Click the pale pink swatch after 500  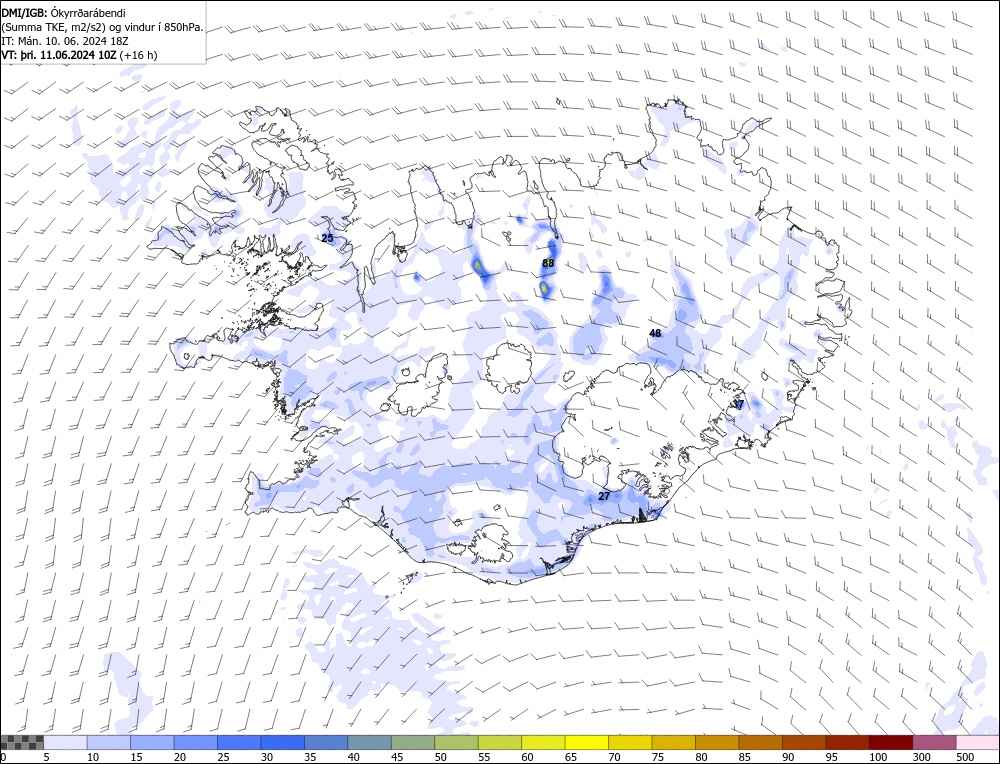point(978,742)
